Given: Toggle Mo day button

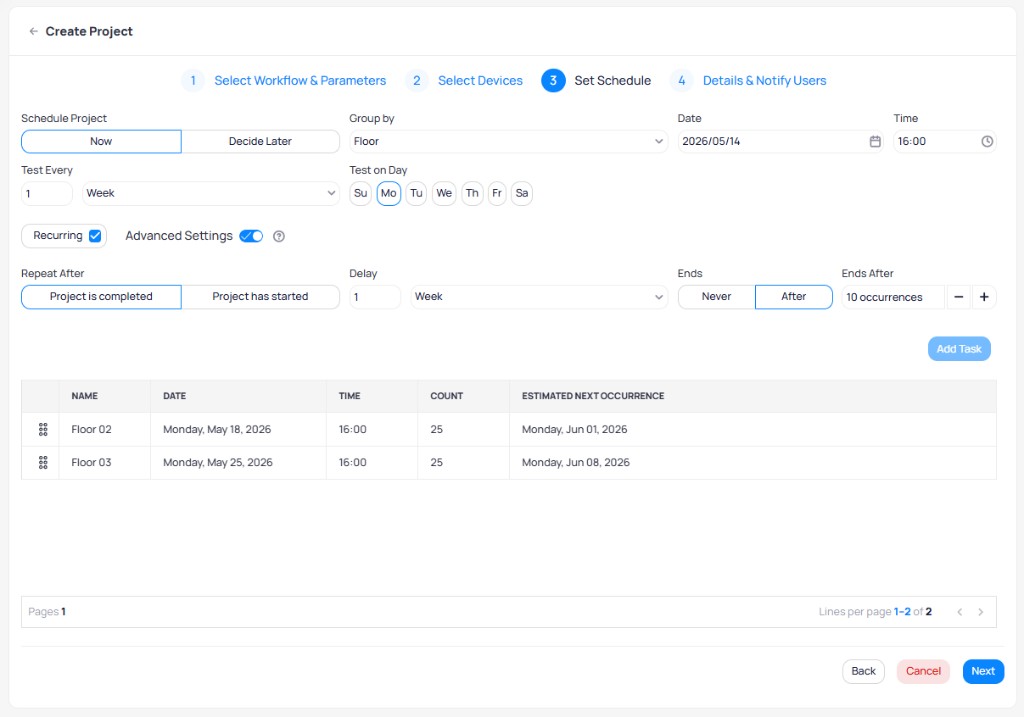Looking at the screenshot, I should [x=389, y=193].
